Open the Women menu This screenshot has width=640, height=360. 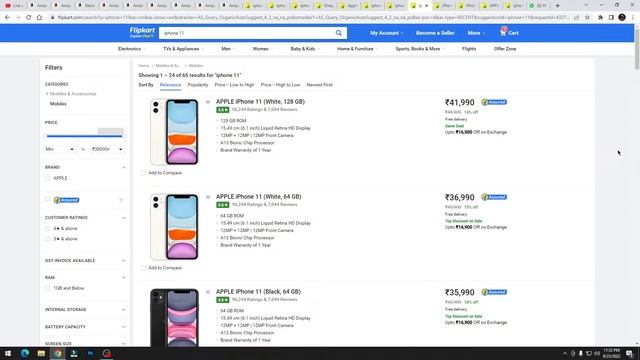click(262, 49)
